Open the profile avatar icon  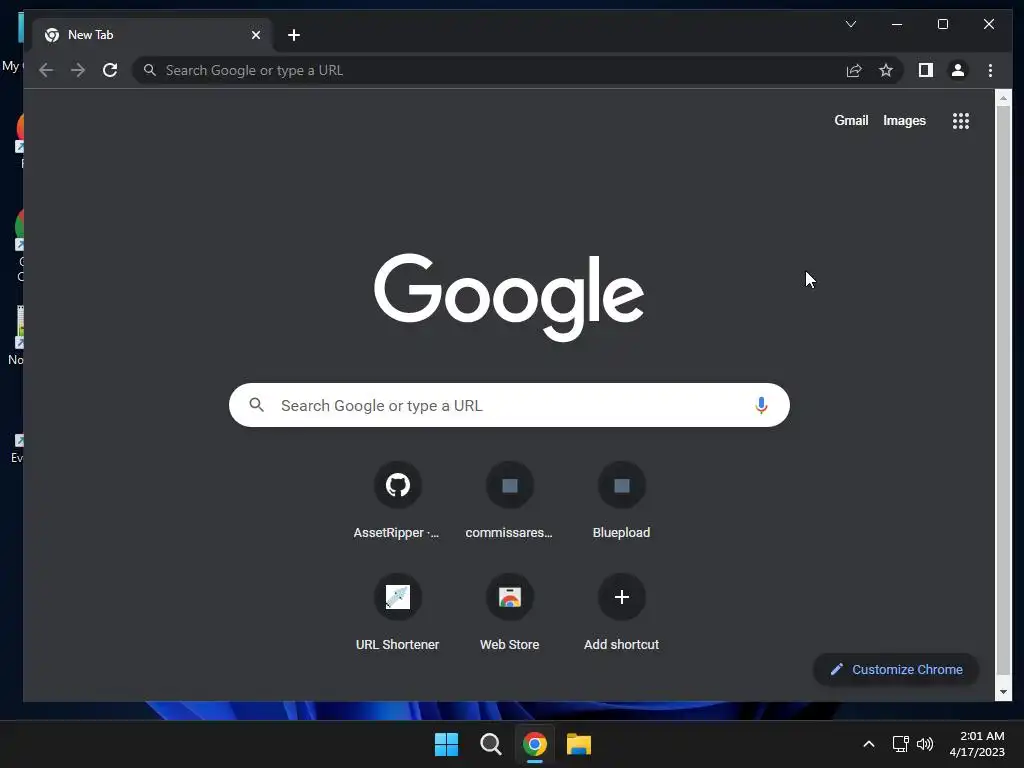(957, 71)
